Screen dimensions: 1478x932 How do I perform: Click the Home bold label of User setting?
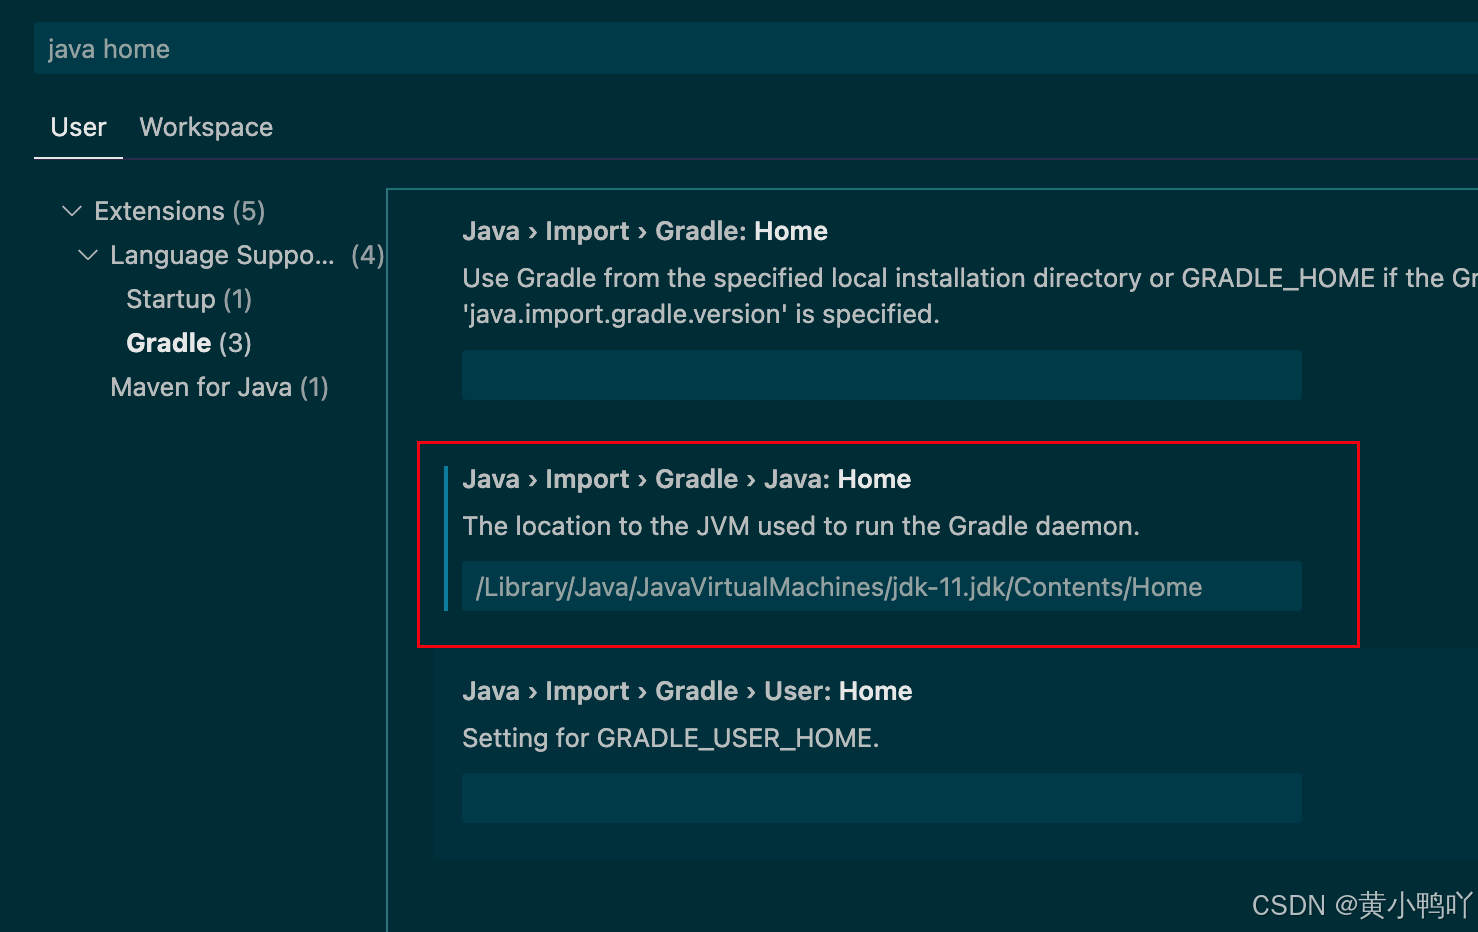tap(875, 690)
